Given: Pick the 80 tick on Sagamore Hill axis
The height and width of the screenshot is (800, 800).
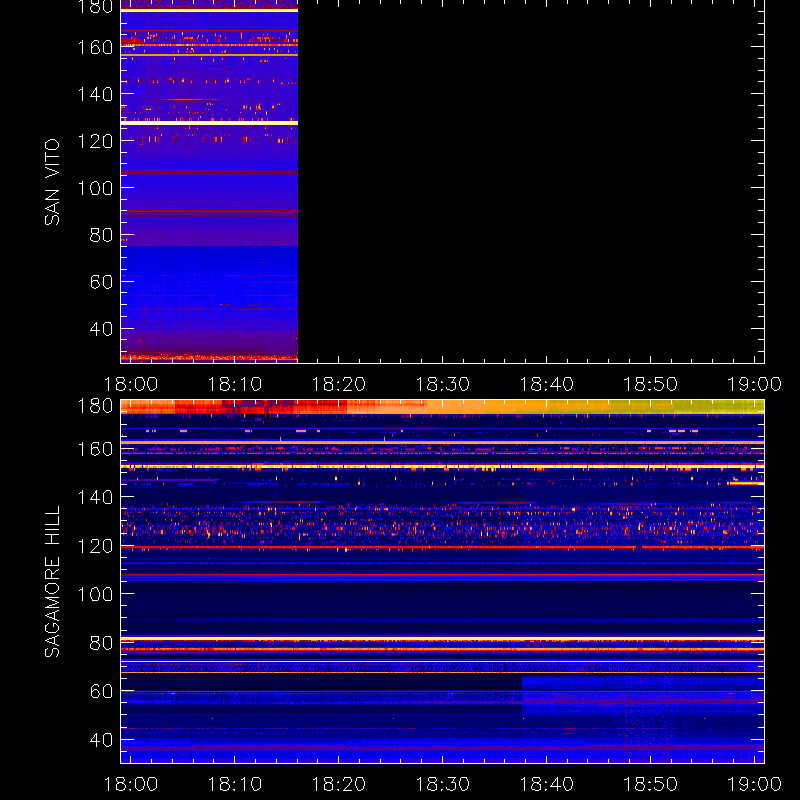Looking at the screenshot, I should click(x=101, y=643).
